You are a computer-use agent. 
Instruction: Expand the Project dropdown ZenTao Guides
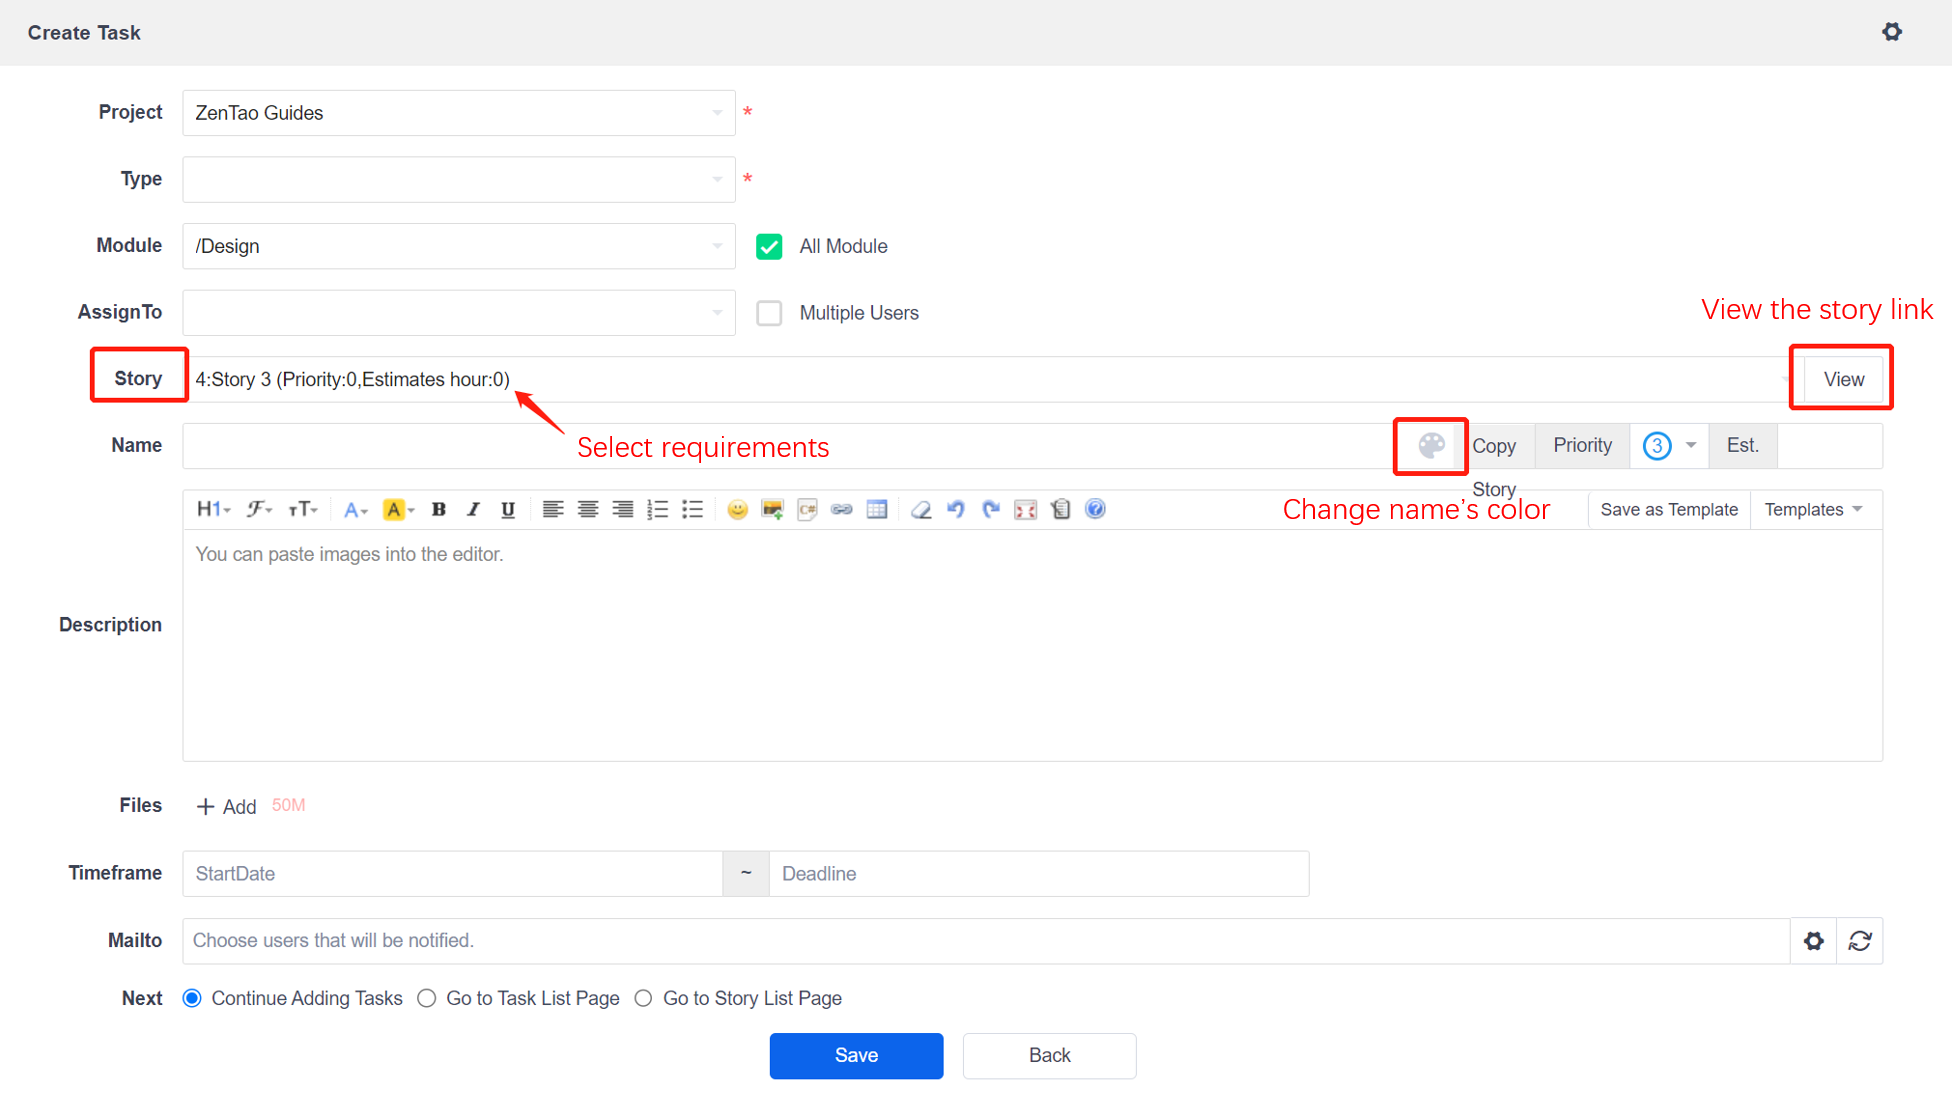458,113
